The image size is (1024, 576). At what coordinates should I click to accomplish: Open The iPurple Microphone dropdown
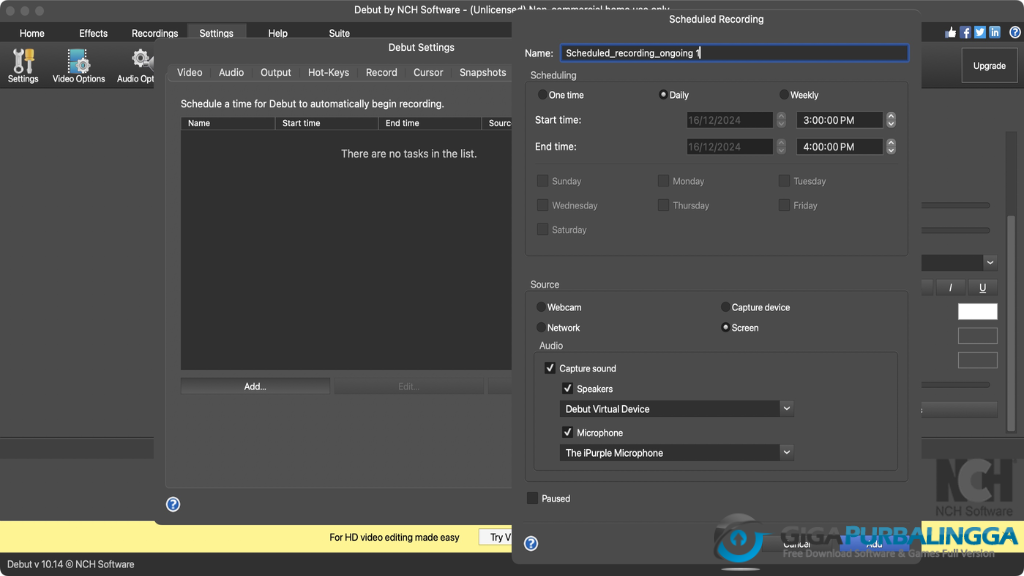[x=677, y=453]
